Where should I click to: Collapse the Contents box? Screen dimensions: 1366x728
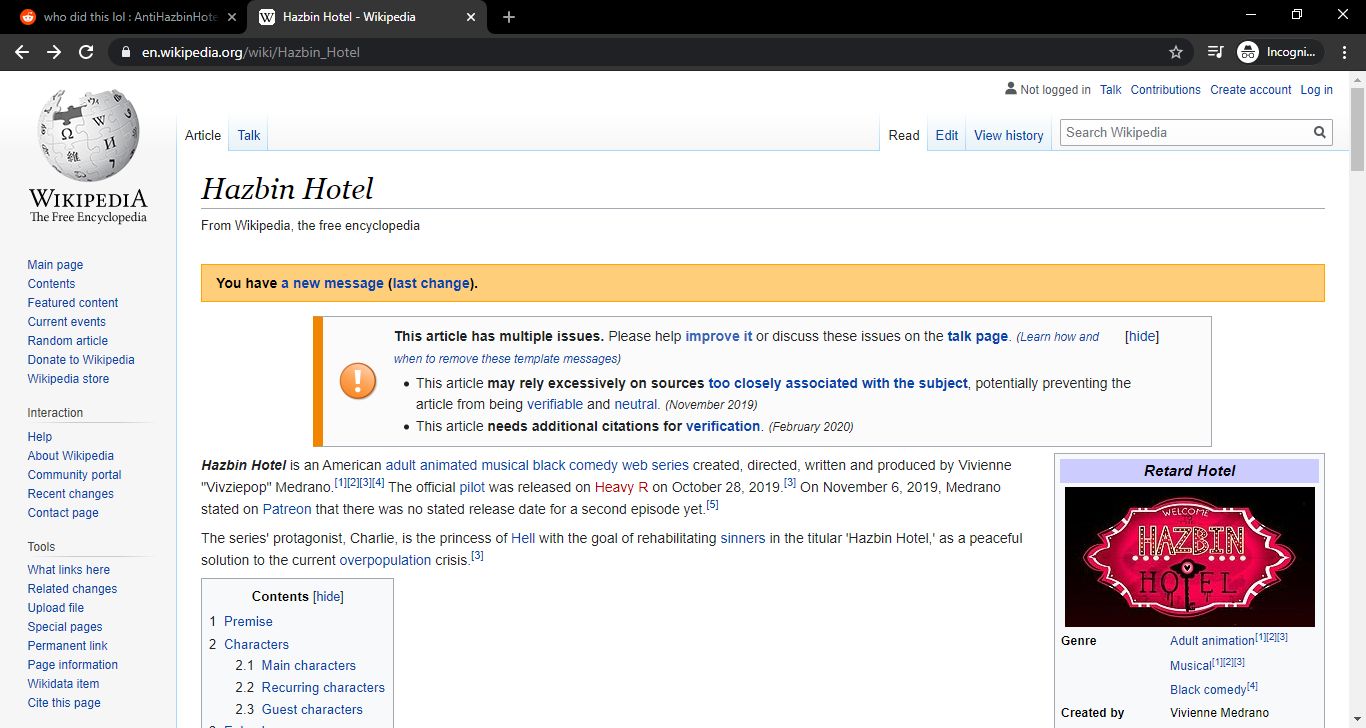328,596
